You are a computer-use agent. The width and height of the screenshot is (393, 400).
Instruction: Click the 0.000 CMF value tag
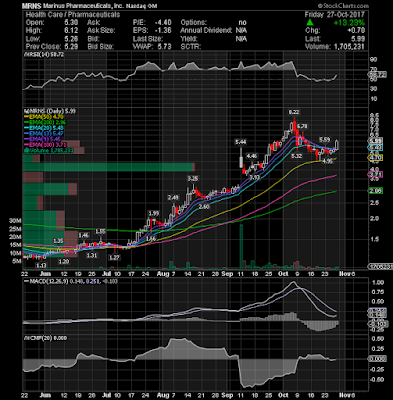pyautogui.click(x=377, y=359)
